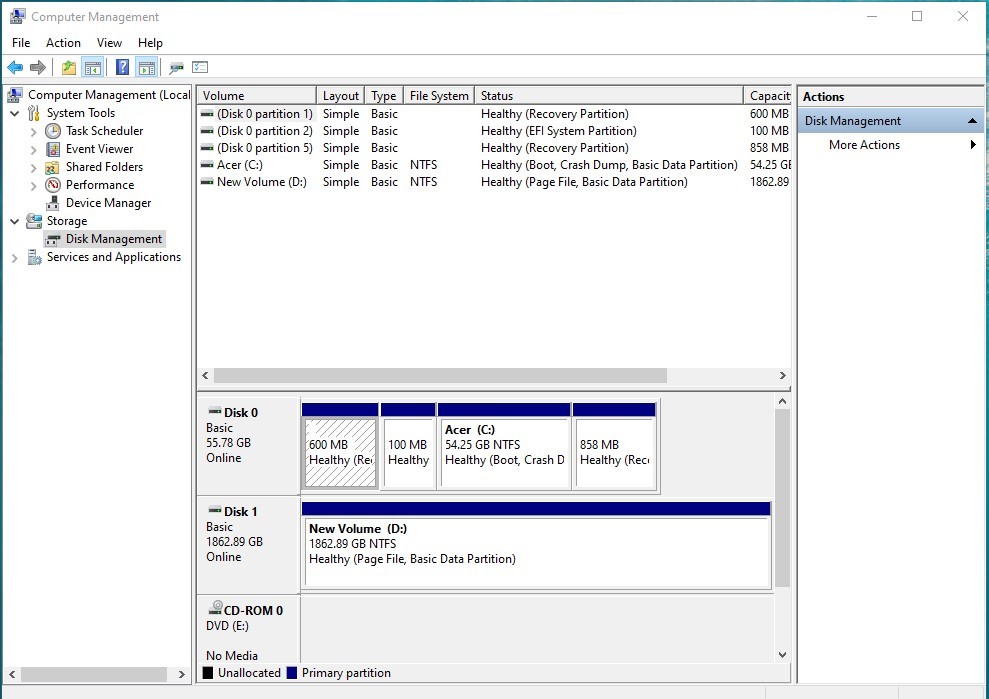Click the Disk 0 label panel
Image resolution: width=989 pixels, height=699 pixels.
[x=249, y=445]
